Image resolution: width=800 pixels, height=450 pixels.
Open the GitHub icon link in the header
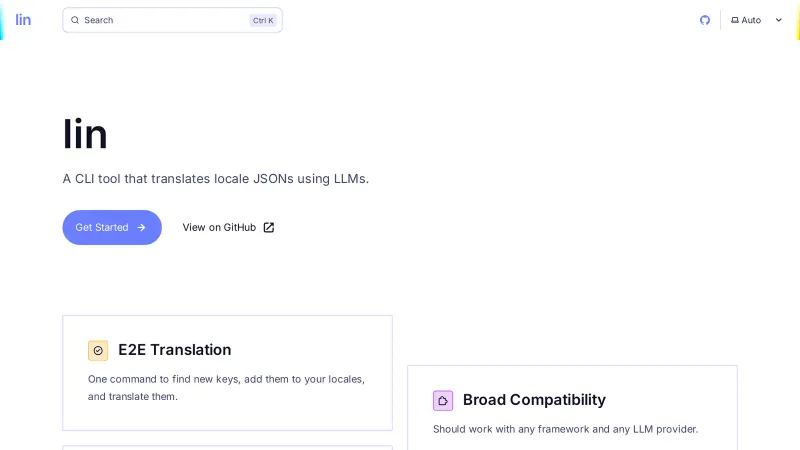pyautogui.click(x=705, y=20)
